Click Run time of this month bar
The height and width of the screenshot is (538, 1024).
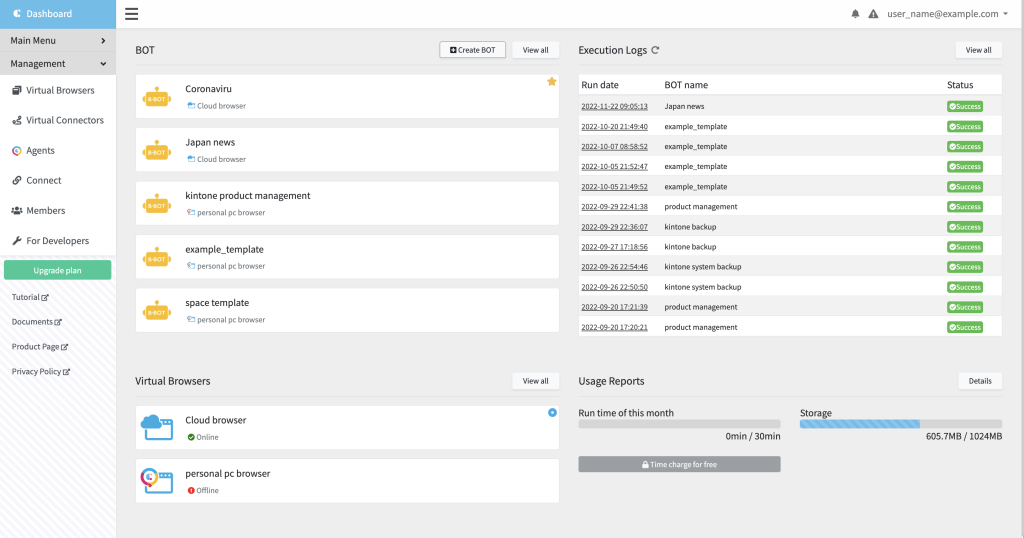point(679,424)
